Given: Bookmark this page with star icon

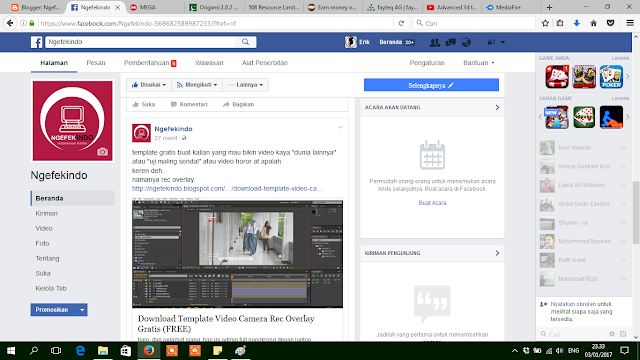Looking at the screenshot, I should (x=545, y=23).
